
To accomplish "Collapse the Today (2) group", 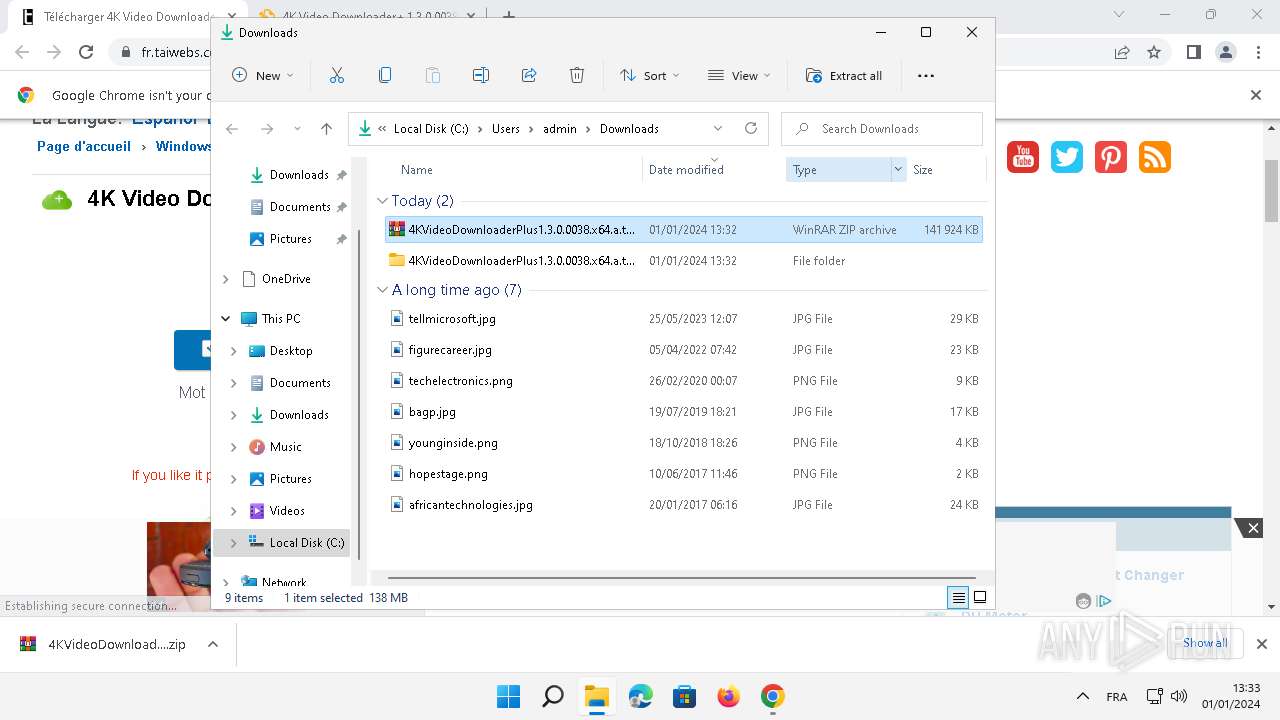I will 382,201.
